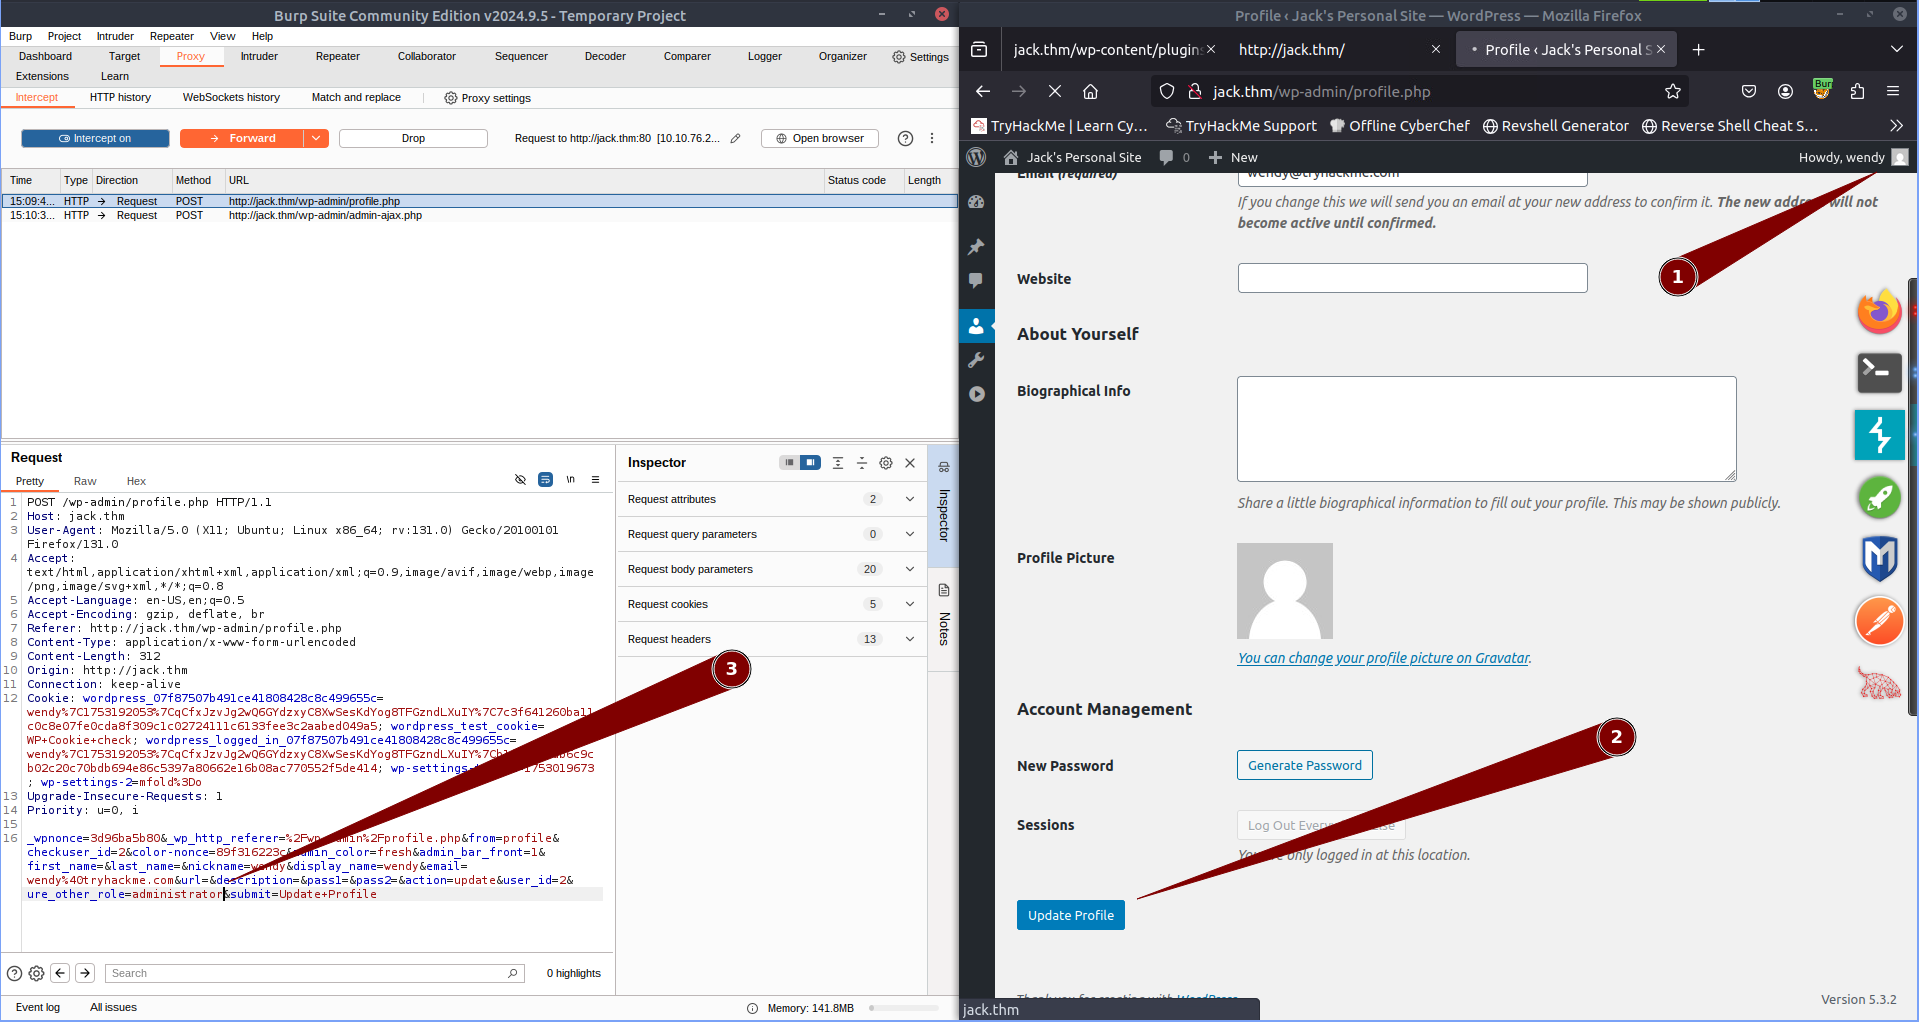Drop the intercepted request
This screenshot has width=1919, height=1022.
pyautogui.click(x=413, y=138)
